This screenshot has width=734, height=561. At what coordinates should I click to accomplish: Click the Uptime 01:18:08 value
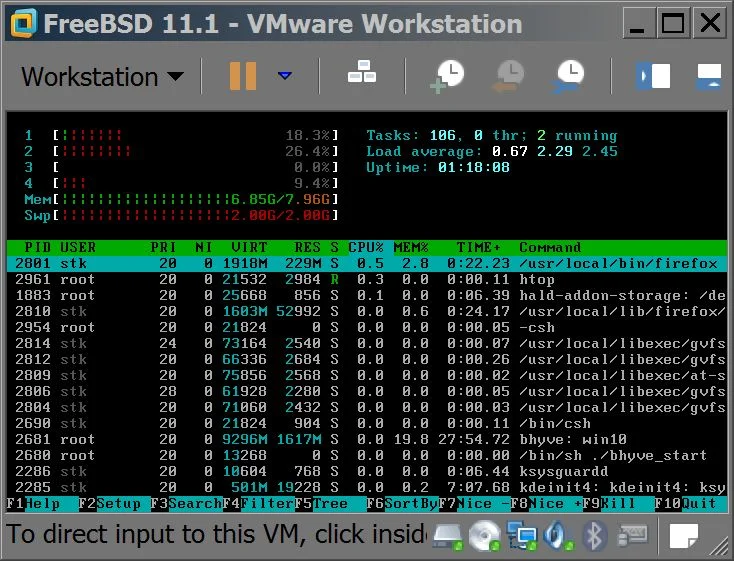click(x=474, y=167)
